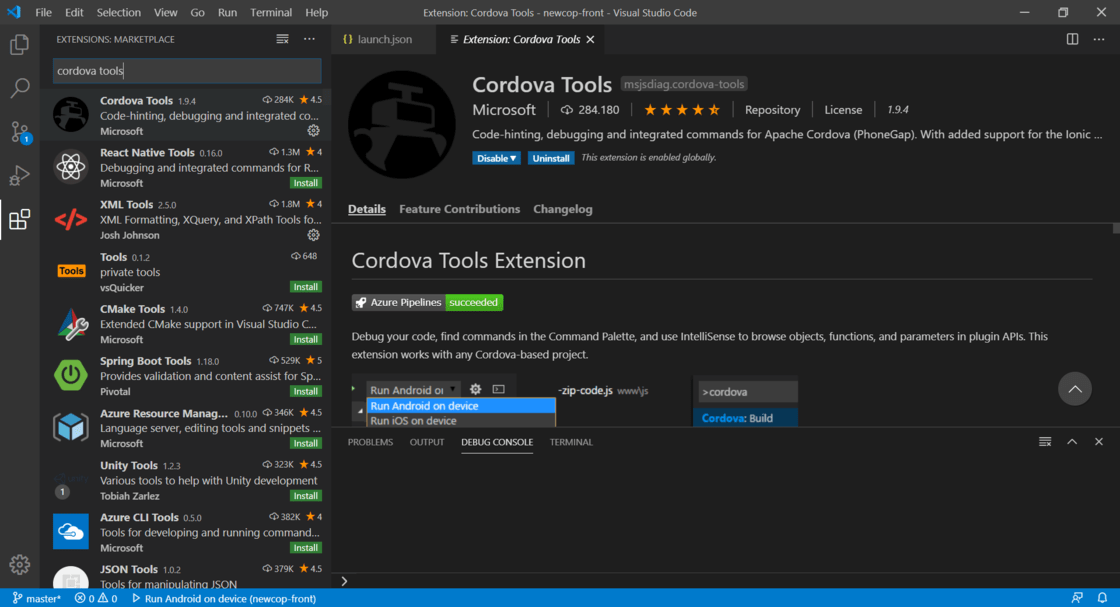The image size is (1120, 607).
Task: Open the Problems panel tab
Action: click(x=370, y=442)
